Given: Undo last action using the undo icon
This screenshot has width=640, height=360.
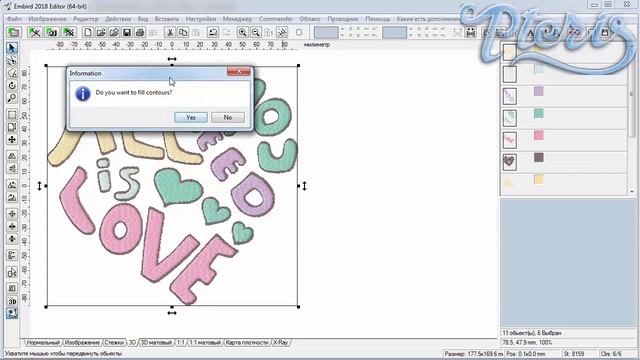Looking at the screenshot, I should 213,32.
